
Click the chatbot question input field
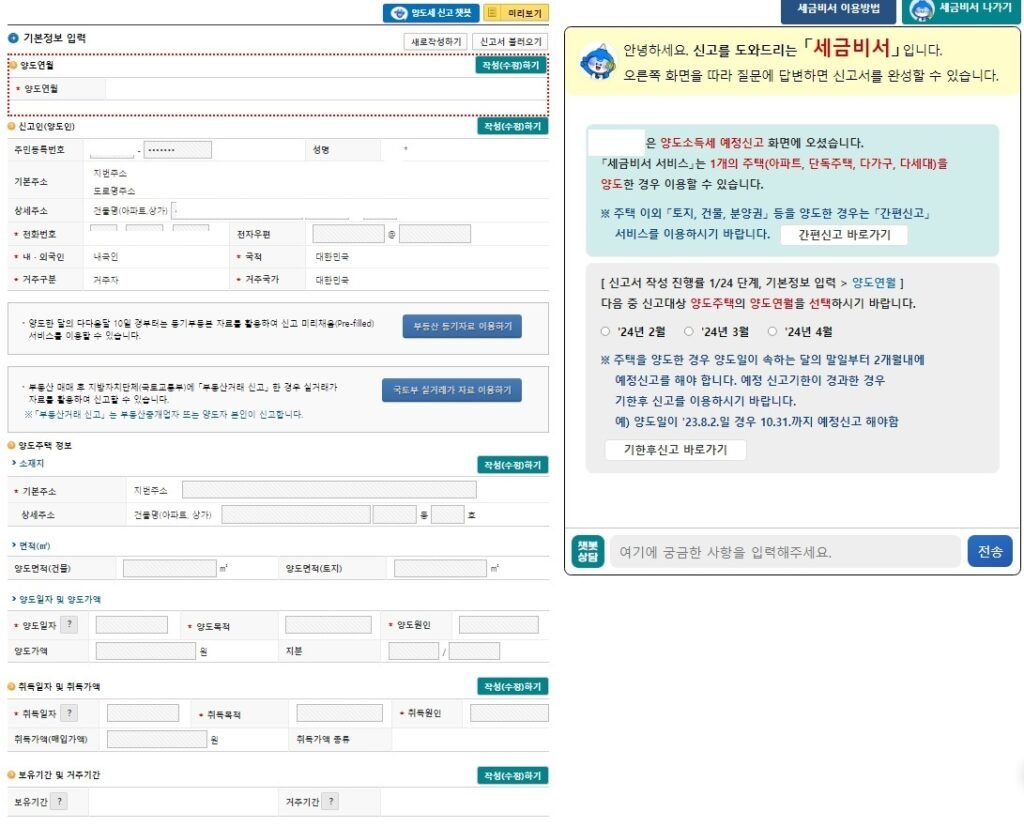coord(780,551)
